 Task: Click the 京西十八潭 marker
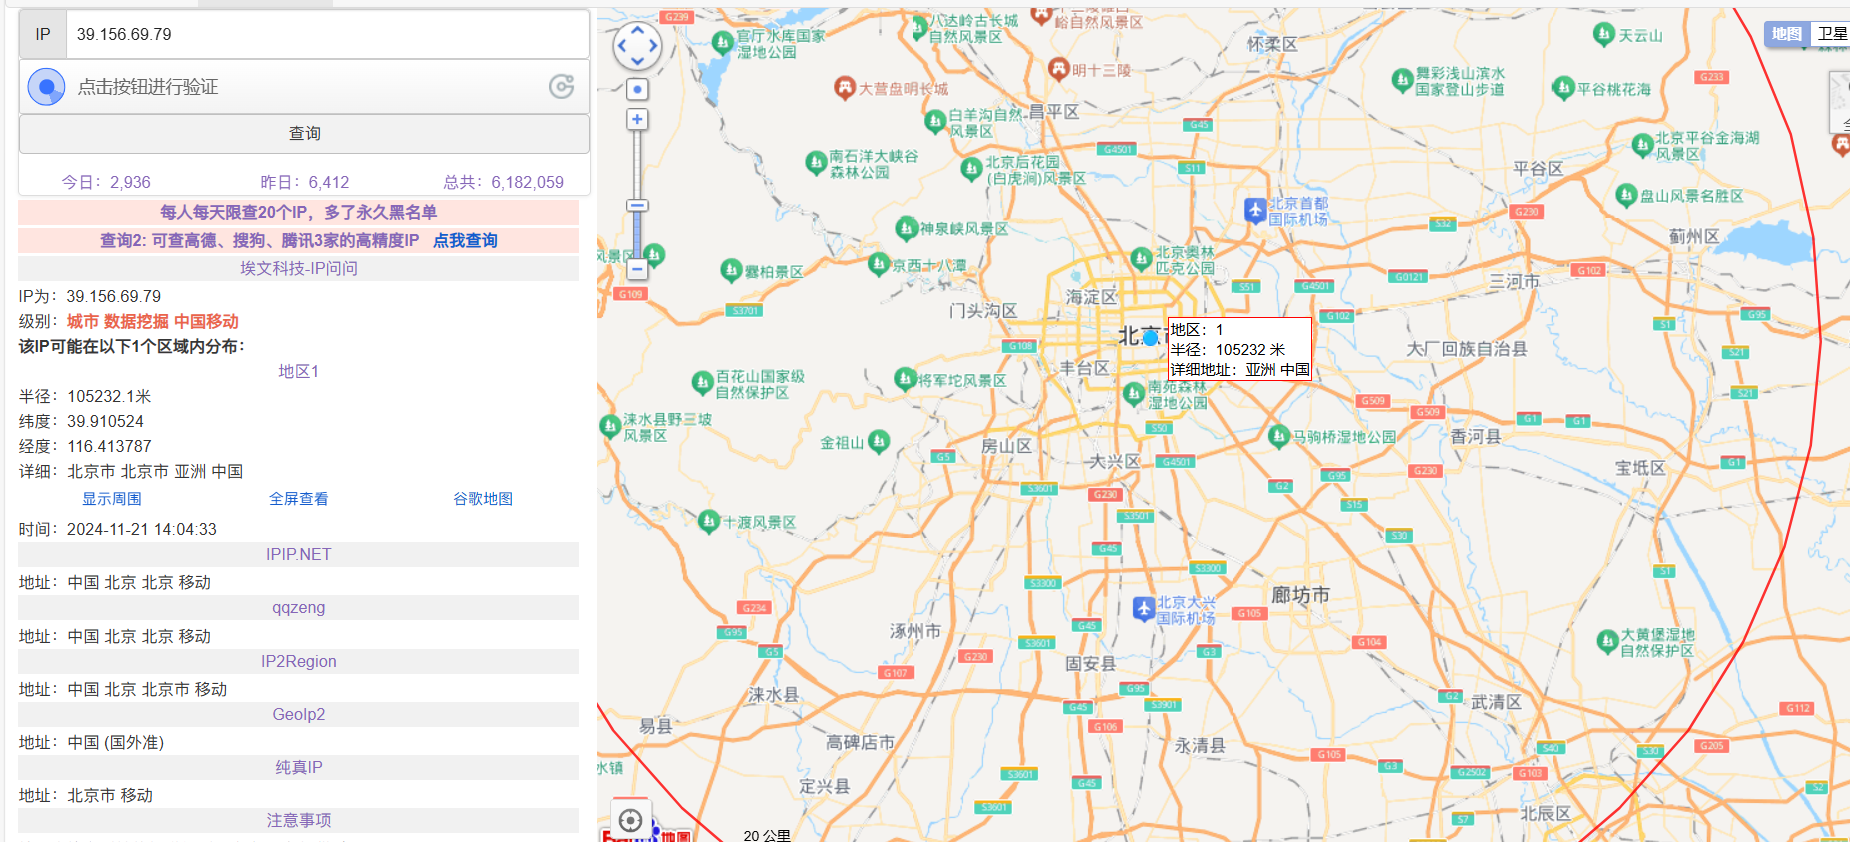coord(878,264)
